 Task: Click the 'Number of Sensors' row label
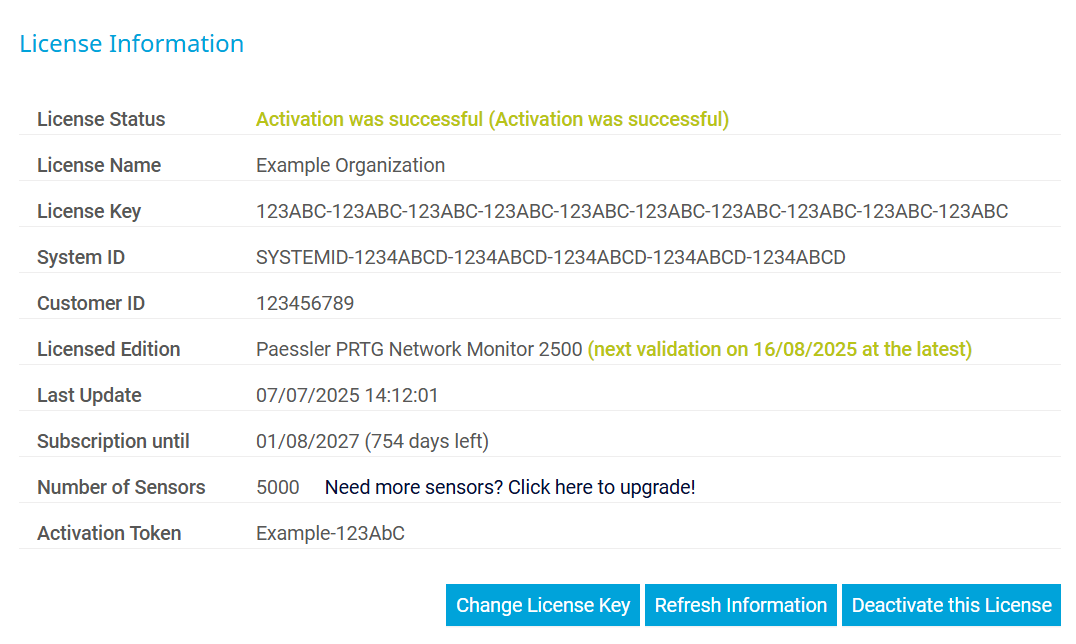(121, 487)
